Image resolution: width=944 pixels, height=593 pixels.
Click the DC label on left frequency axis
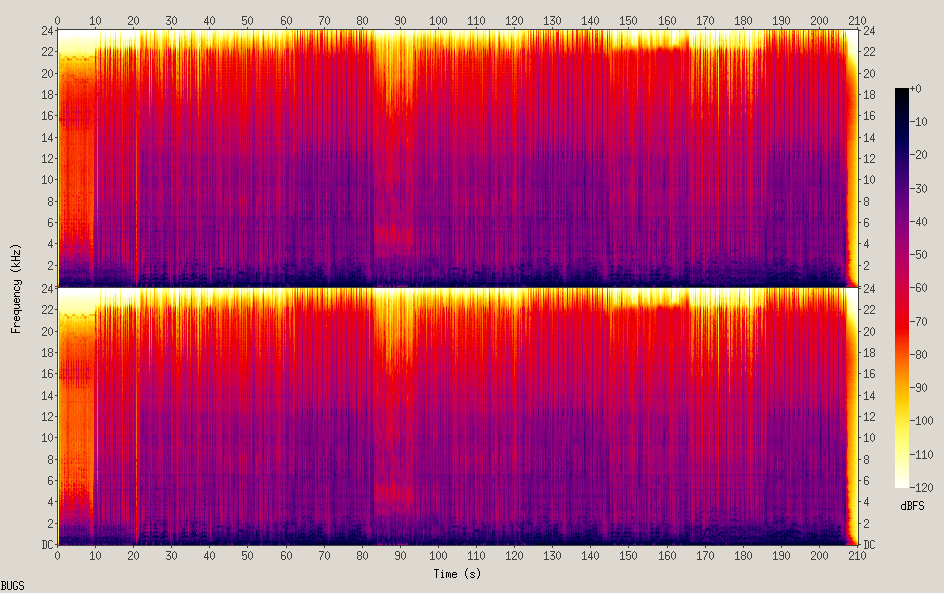(x=47, y=545)
